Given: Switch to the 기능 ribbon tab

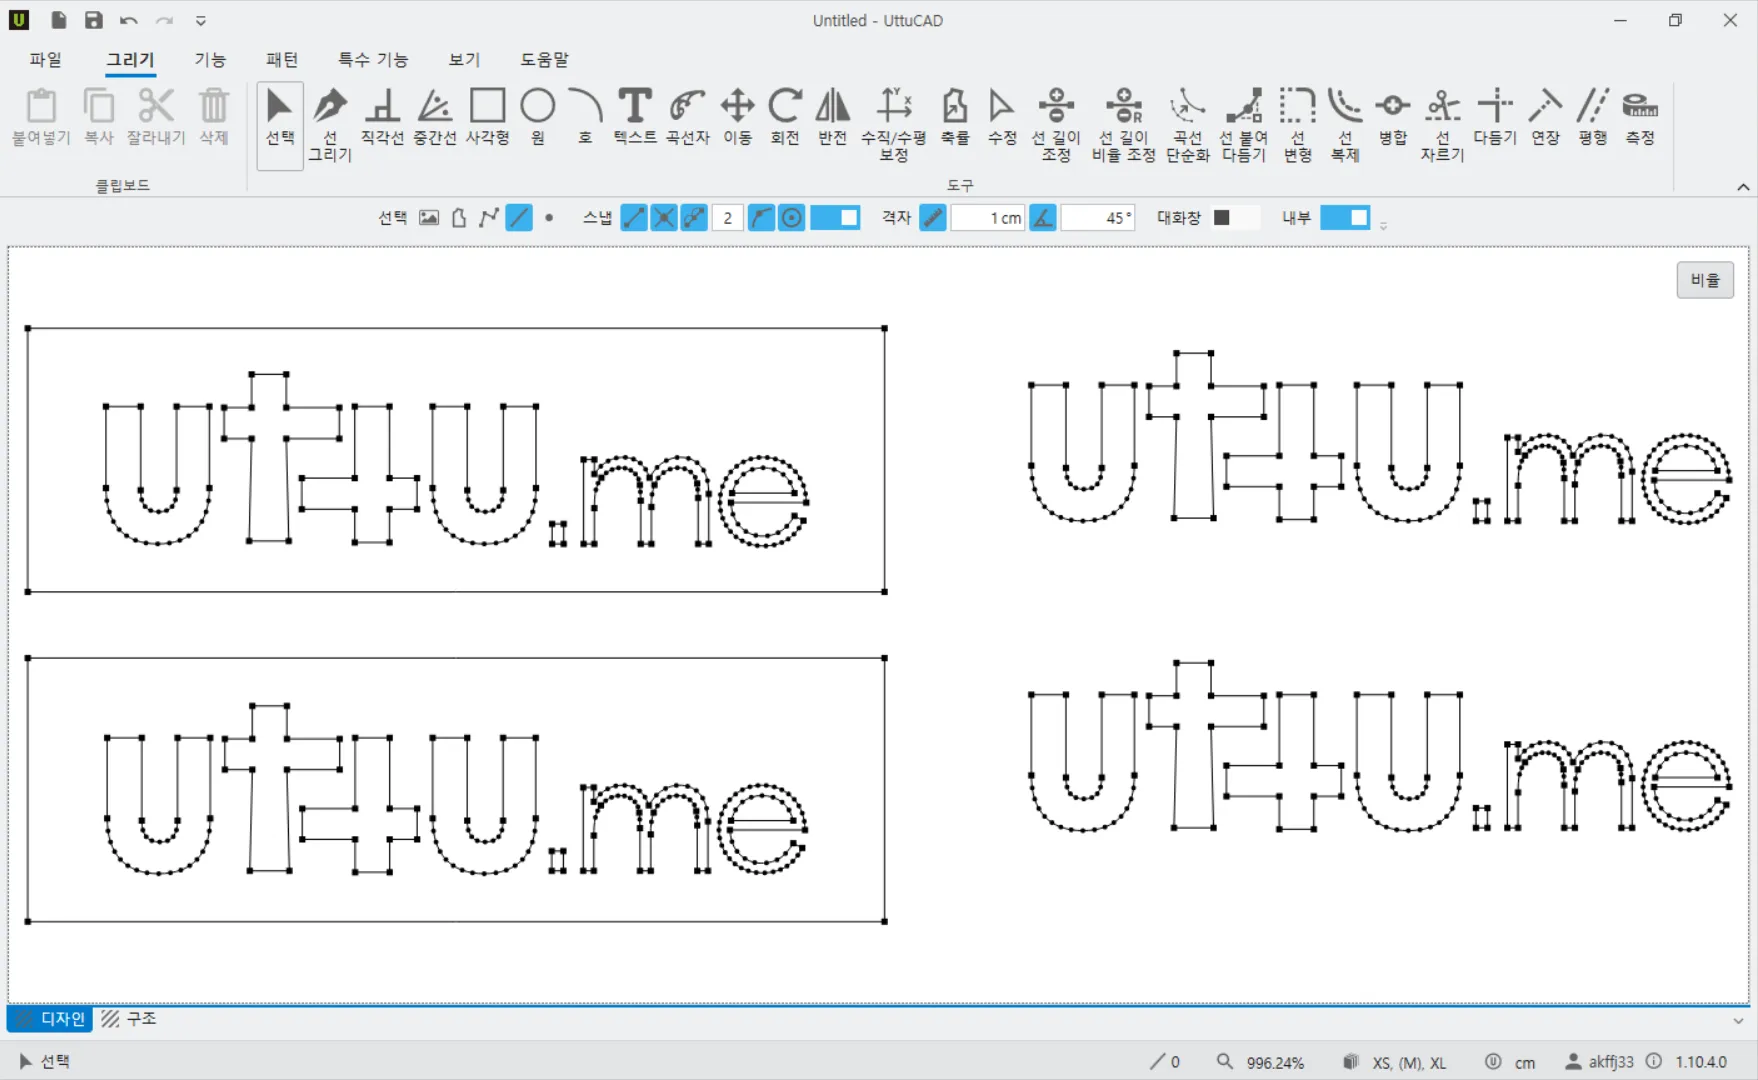Looking at the screenshot, I should point(210,60).
